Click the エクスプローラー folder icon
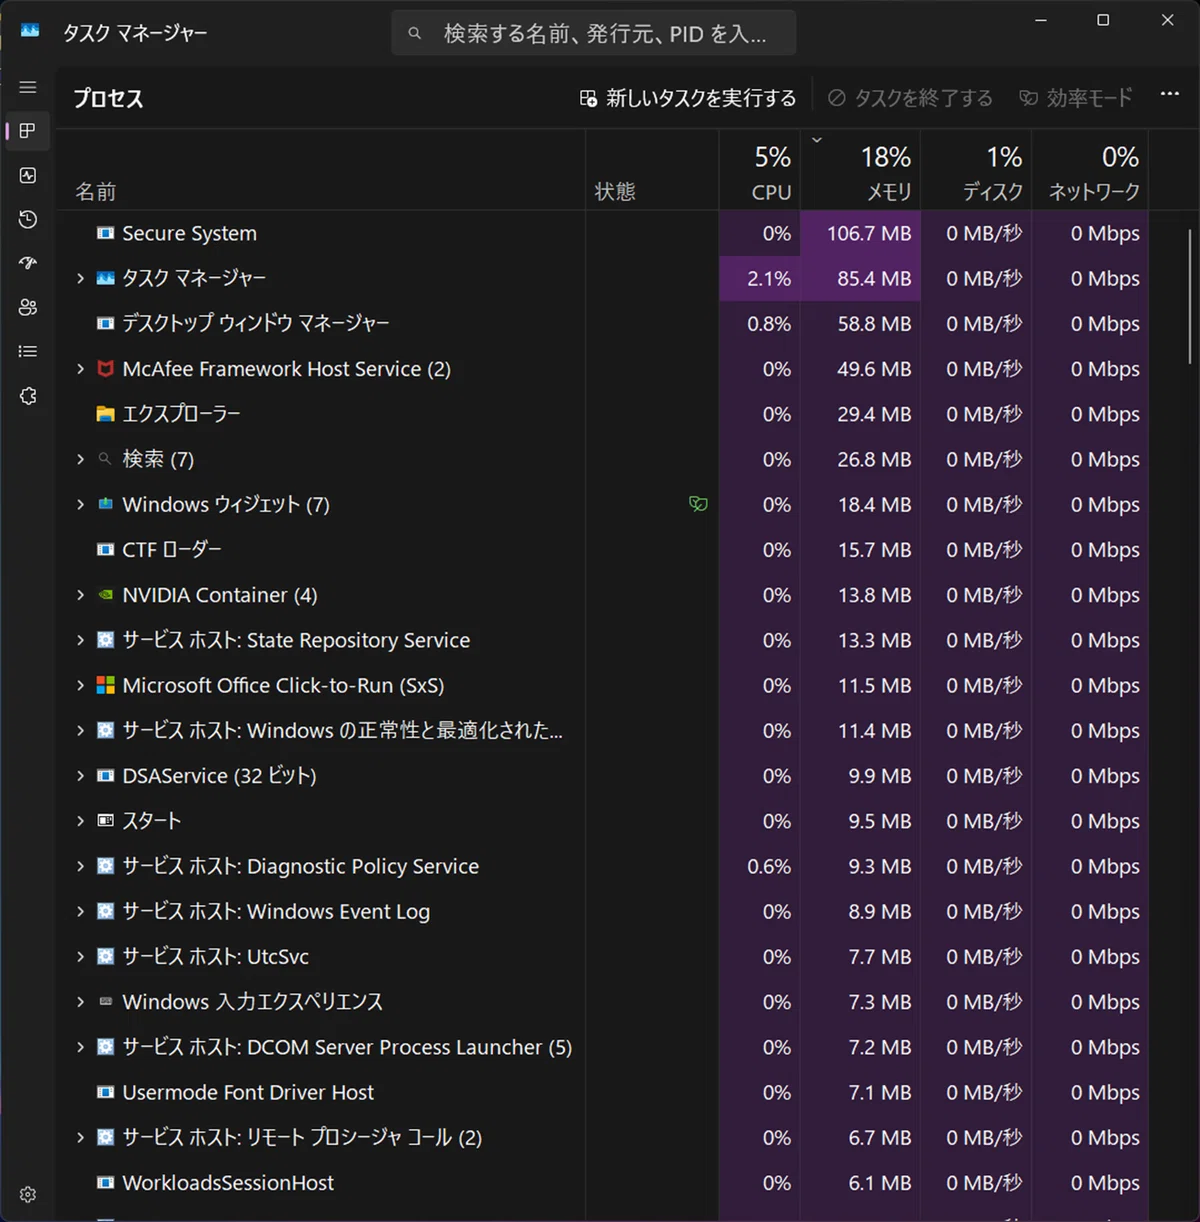The width and height of the screenshot is (1200, 1222). [x=105, y=414]
